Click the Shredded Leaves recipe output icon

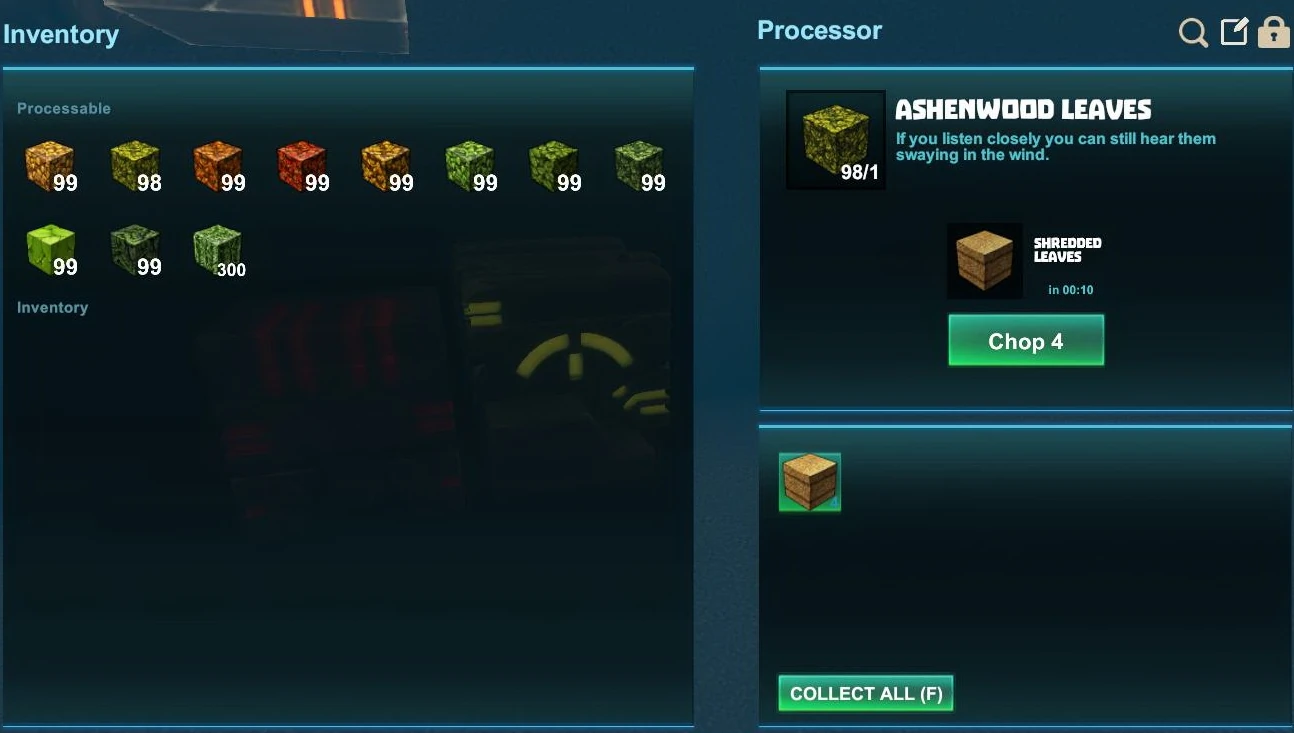point(984,260)
